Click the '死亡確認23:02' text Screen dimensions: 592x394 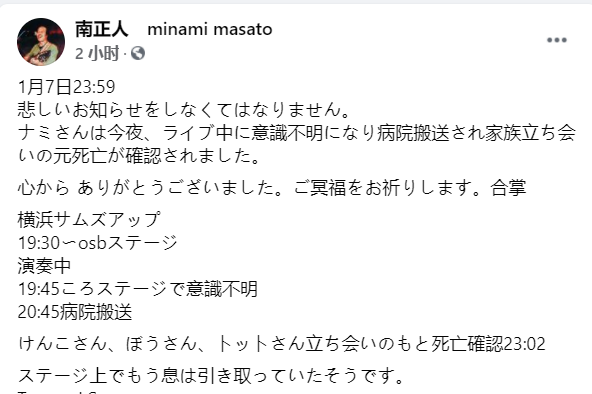[x=488, y=344]
